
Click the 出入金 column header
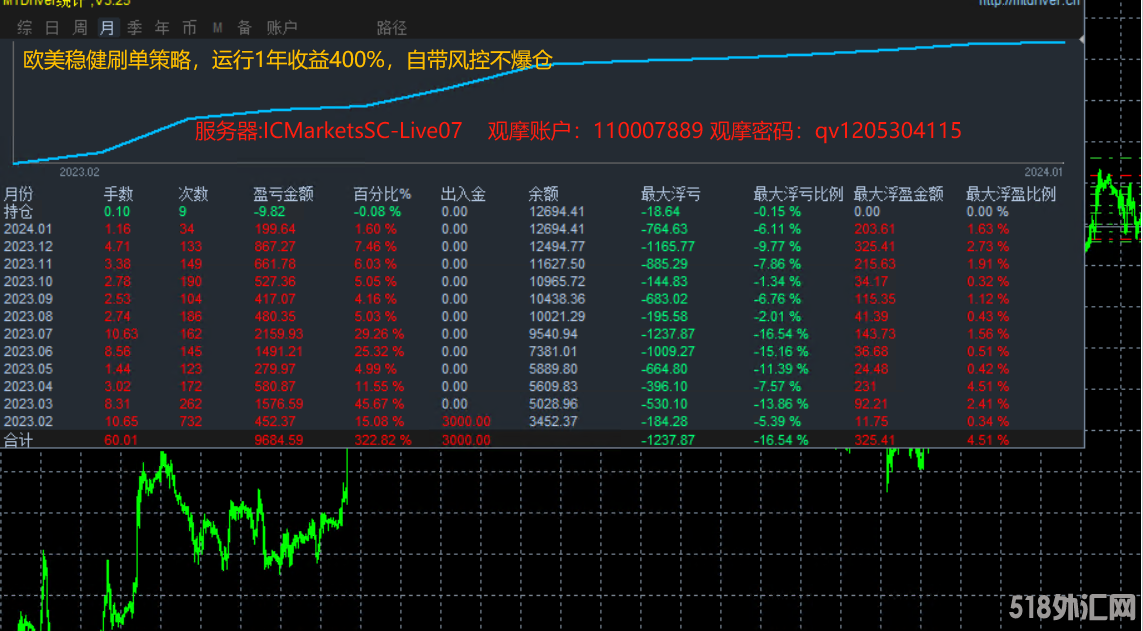pyautogui.click(x=463, y=194)
